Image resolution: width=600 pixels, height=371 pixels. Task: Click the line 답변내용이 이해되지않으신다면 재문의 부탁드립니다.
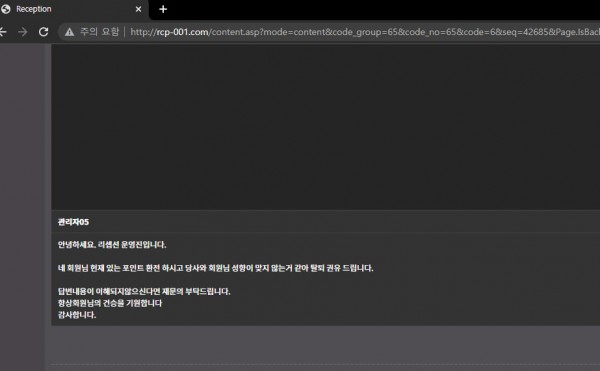[144, 291]
